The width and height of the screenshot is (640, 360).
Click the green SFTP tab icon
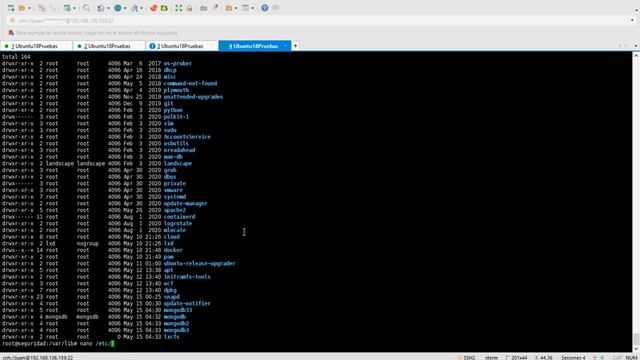pyautogui.click(x=164, y=8)
